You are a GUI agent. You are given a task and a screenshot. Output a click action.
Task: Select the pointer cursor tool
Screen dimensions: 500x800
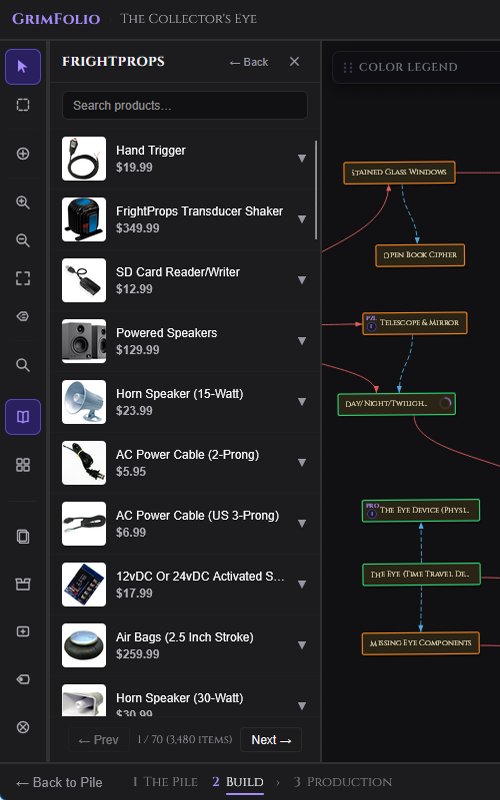tap(23, 67)
